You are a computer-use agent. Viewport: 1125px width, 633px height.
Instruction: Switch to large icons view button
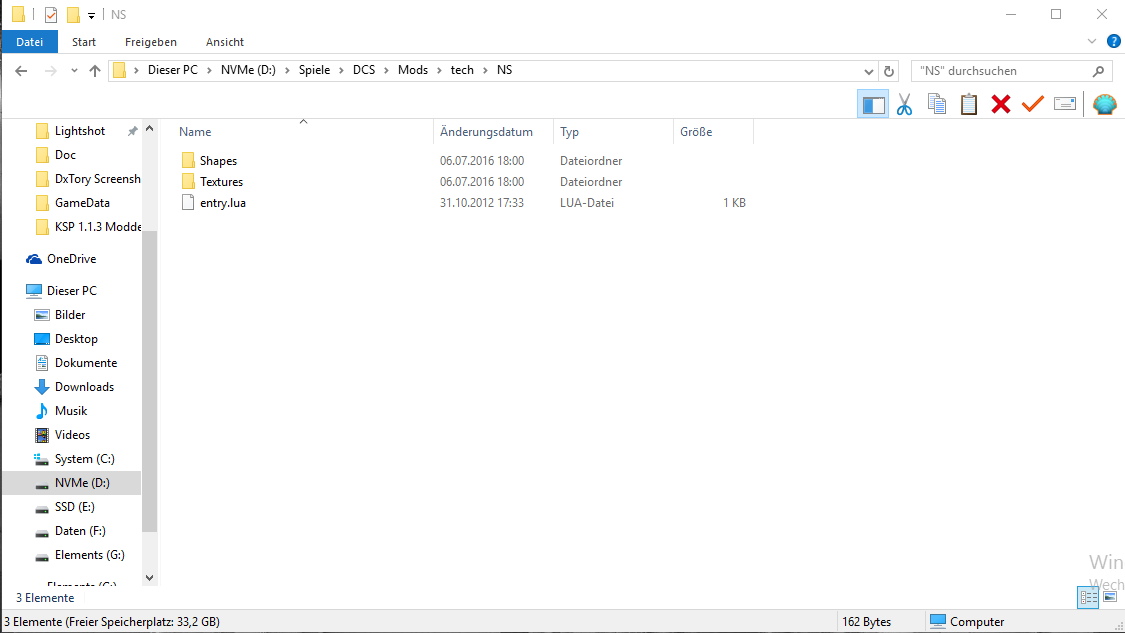[1110, 597]
